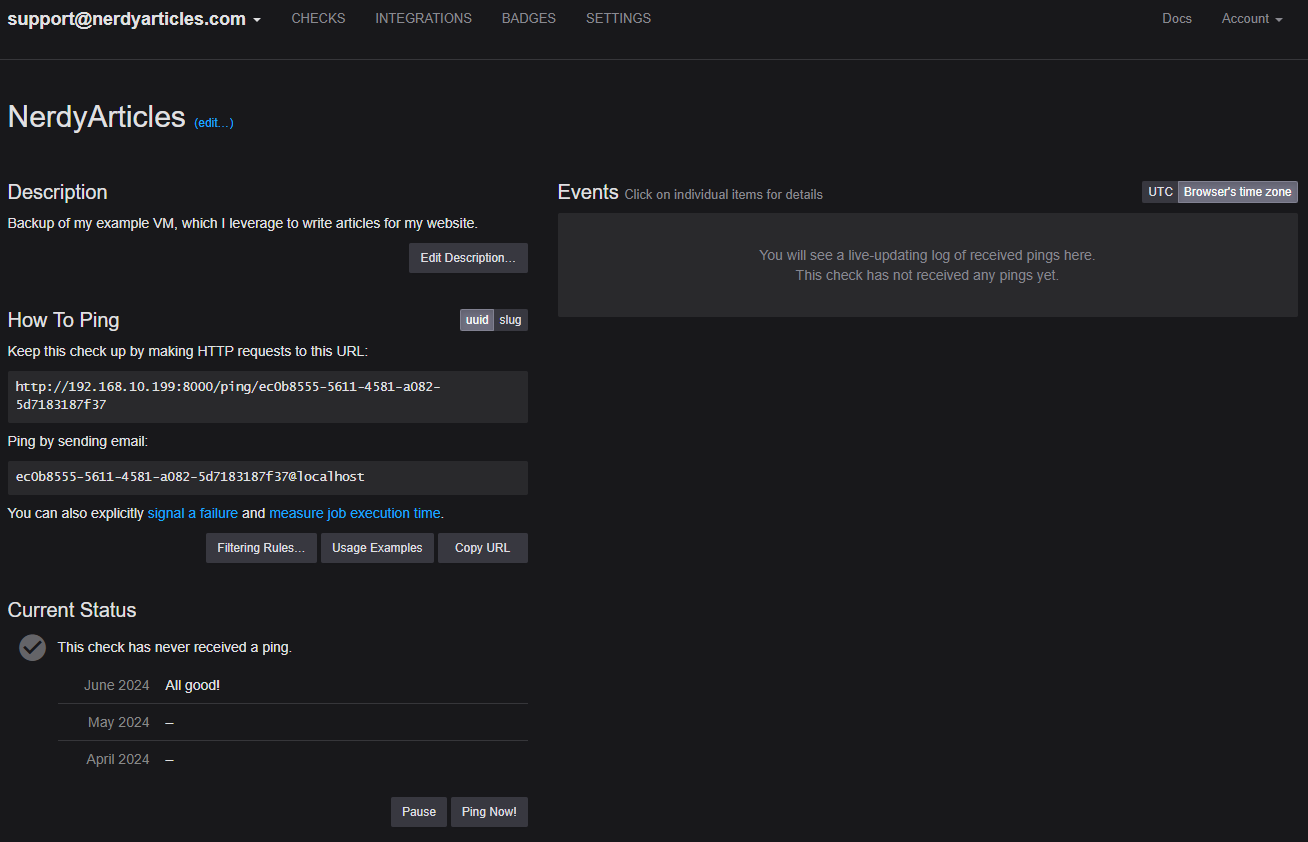This screenshot has height=842, width=1308.
Task: Switch ping URL display to slug format
Action: point(510,319)
